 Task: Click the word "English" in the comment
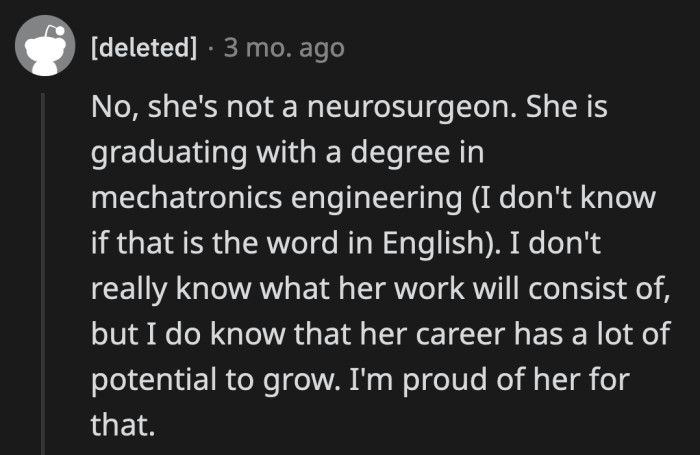click(x=435, y=243)
